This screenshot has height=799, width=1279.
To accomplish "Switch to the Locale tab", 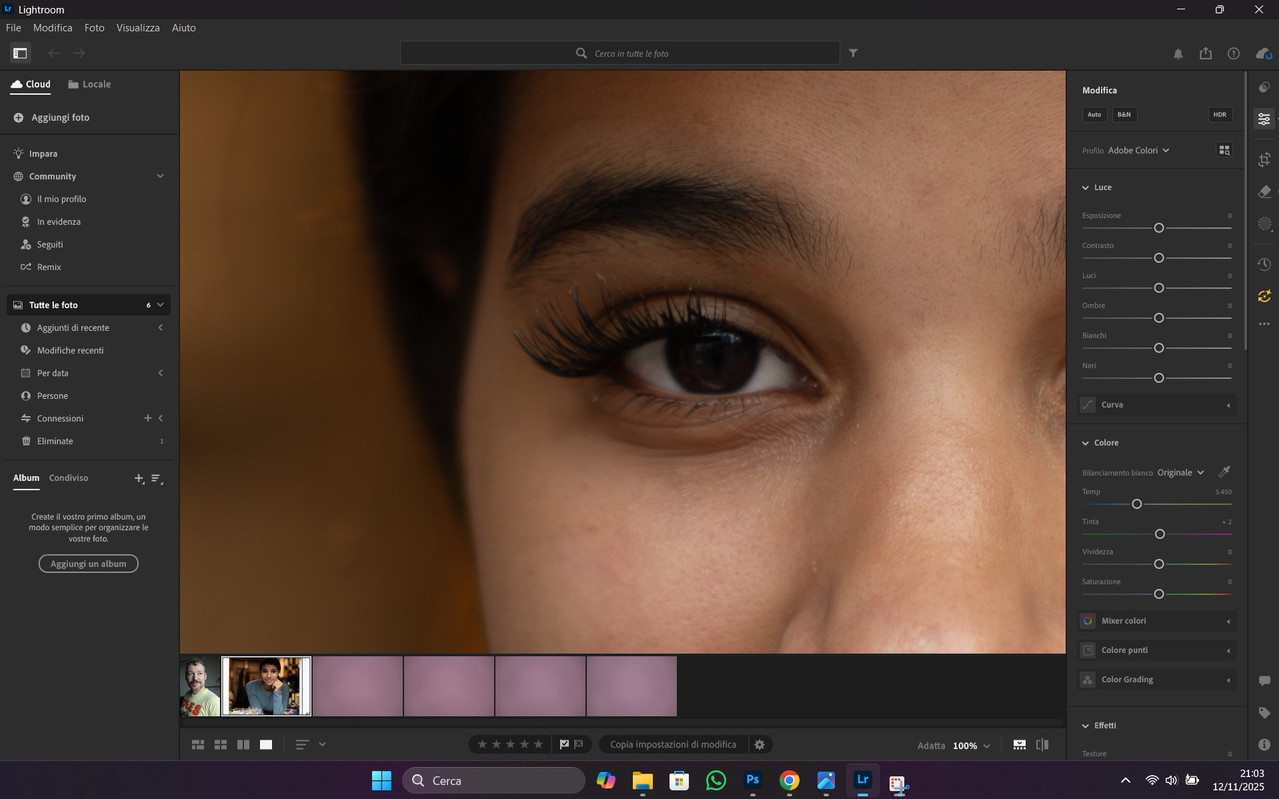I will tap(89, 85).
